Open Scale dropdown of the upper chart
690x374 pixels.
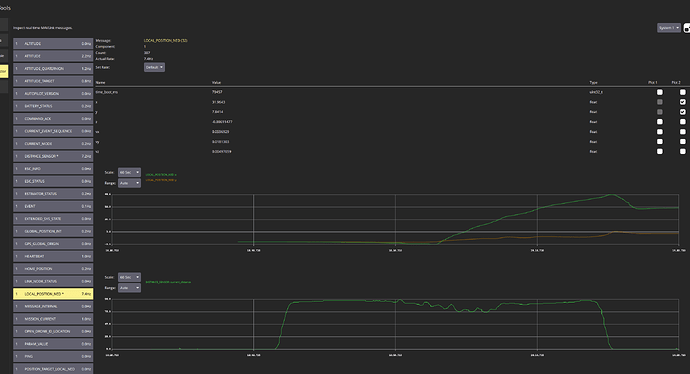(129, 172)
